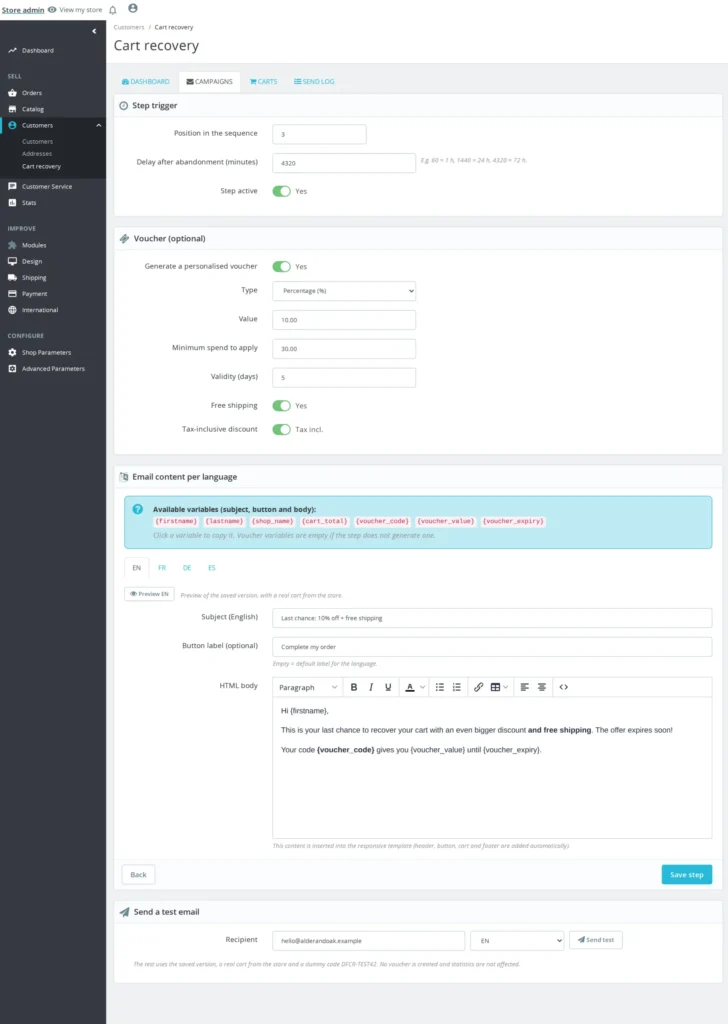Viewport: 728px width, 1024px height.
Task: Click the Position in the sequence field
Action: [319, 134]
